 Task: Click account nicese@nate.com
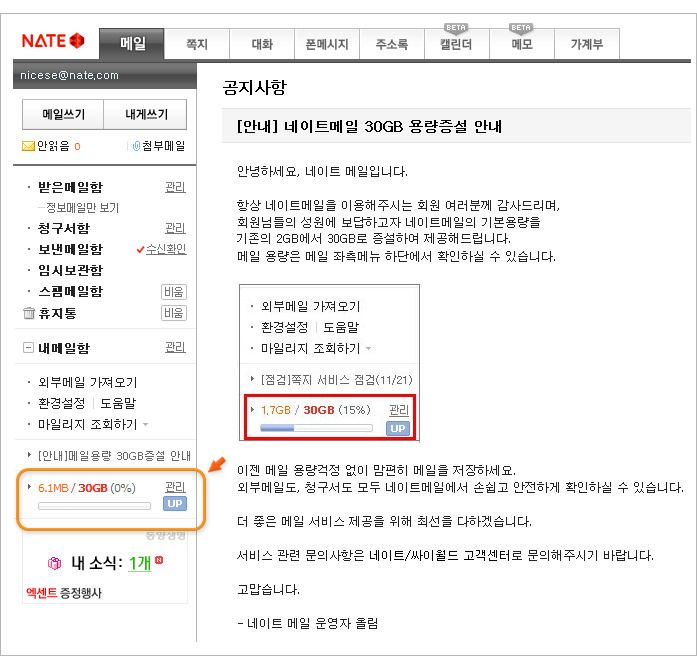[69, 75]
